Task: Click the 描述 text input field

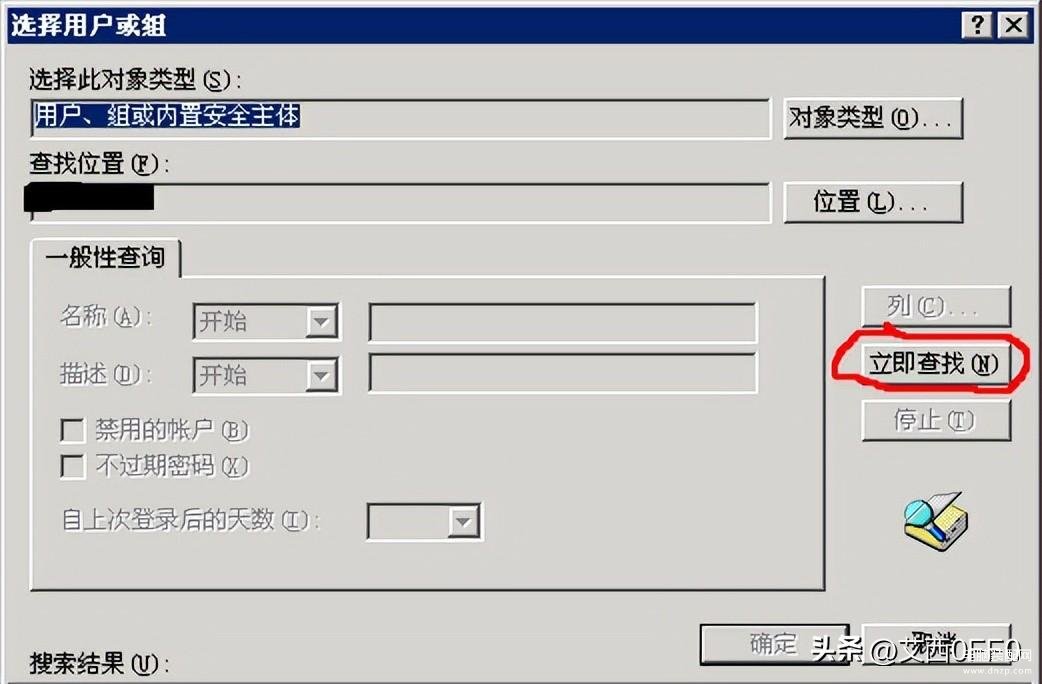Action: [562, 373]
